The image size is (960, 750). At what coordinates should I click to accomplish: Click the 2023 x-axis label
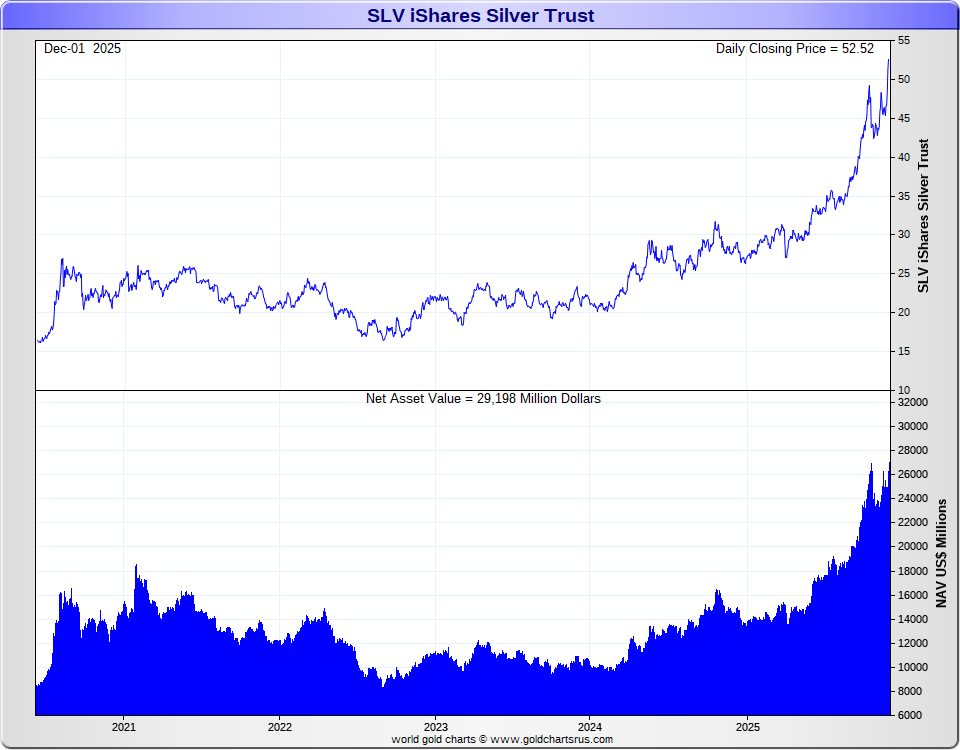[436, 727]
